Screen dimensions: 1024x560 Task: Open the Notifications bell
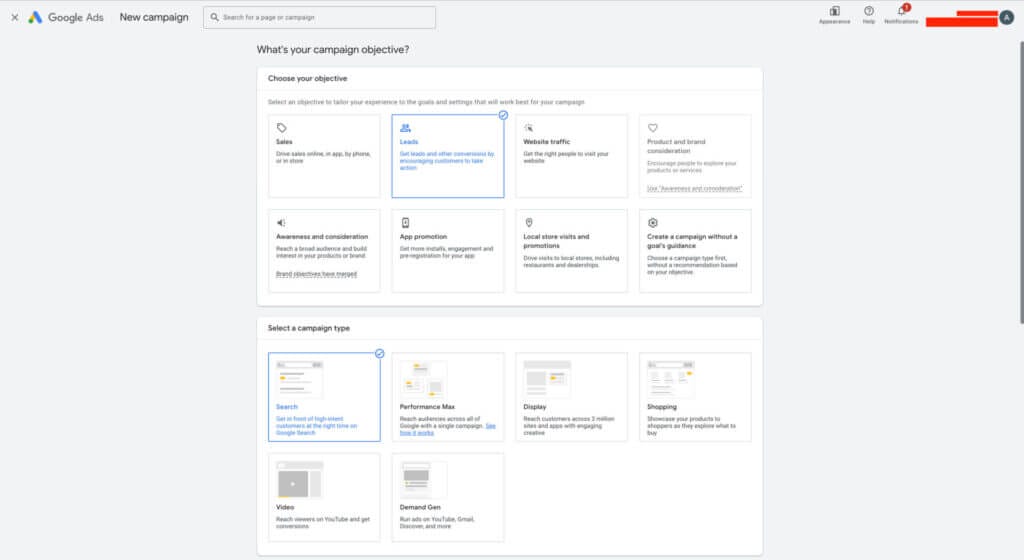click(901, 11)
